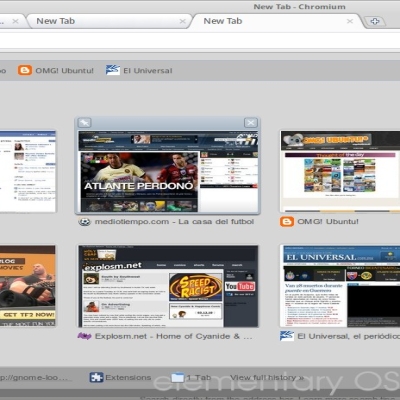Click El Universal, el periódico title
This screenshot has width=400, height=400.
click(x=349, y=336)
